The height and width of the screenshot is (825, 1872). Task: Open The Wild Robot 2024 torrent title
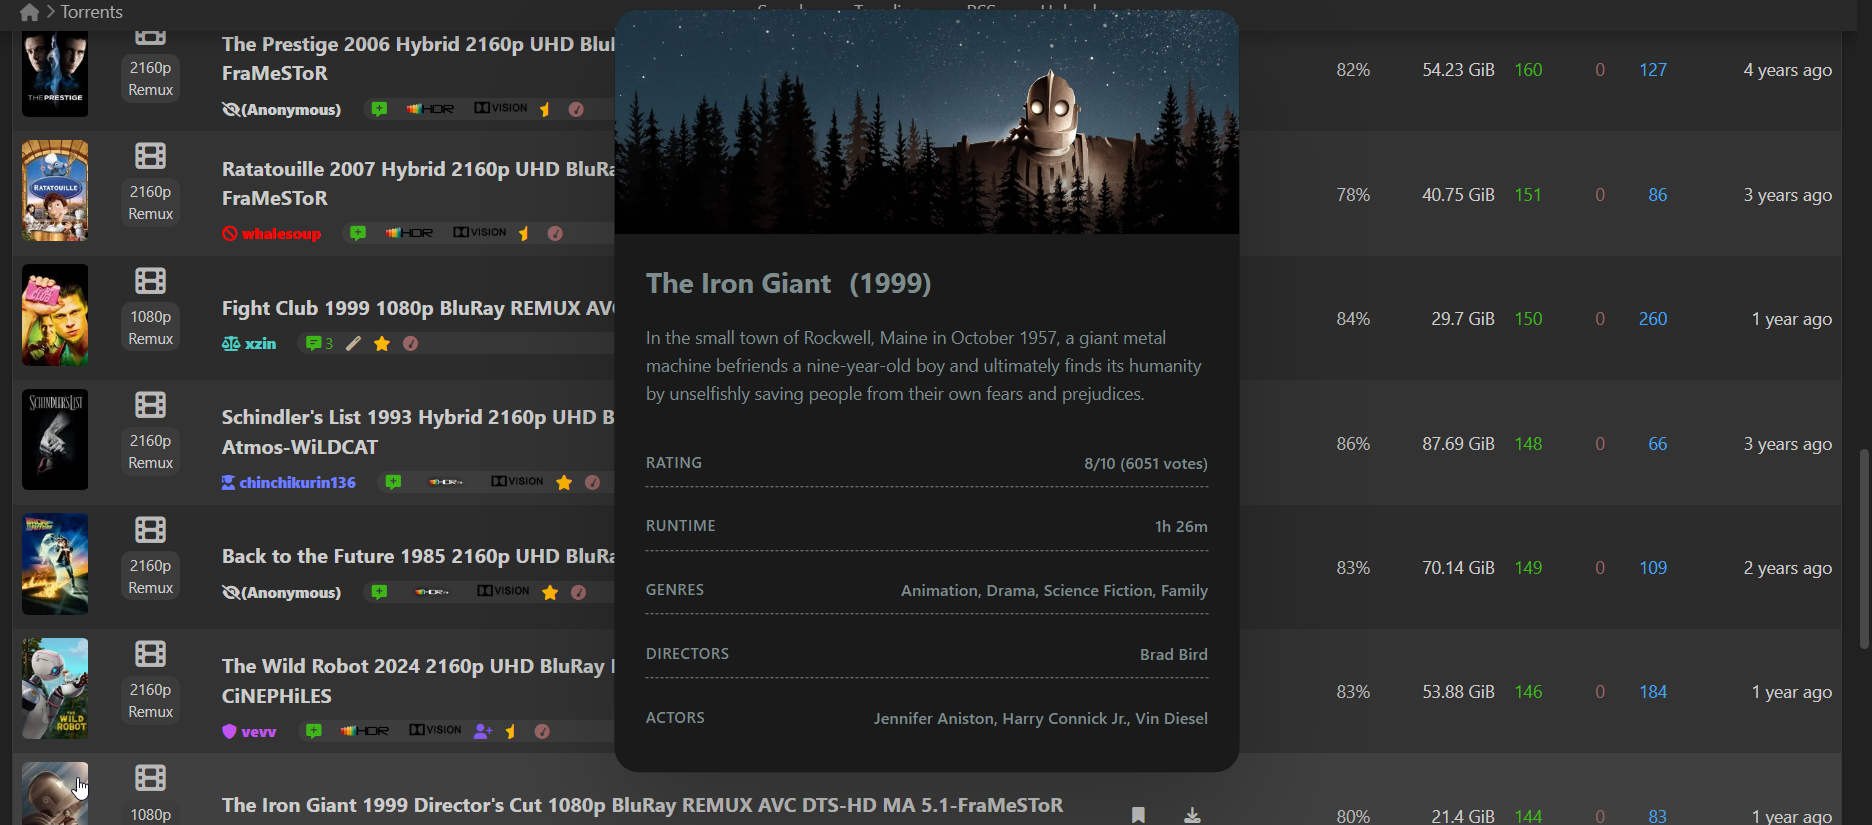point(418,681)
